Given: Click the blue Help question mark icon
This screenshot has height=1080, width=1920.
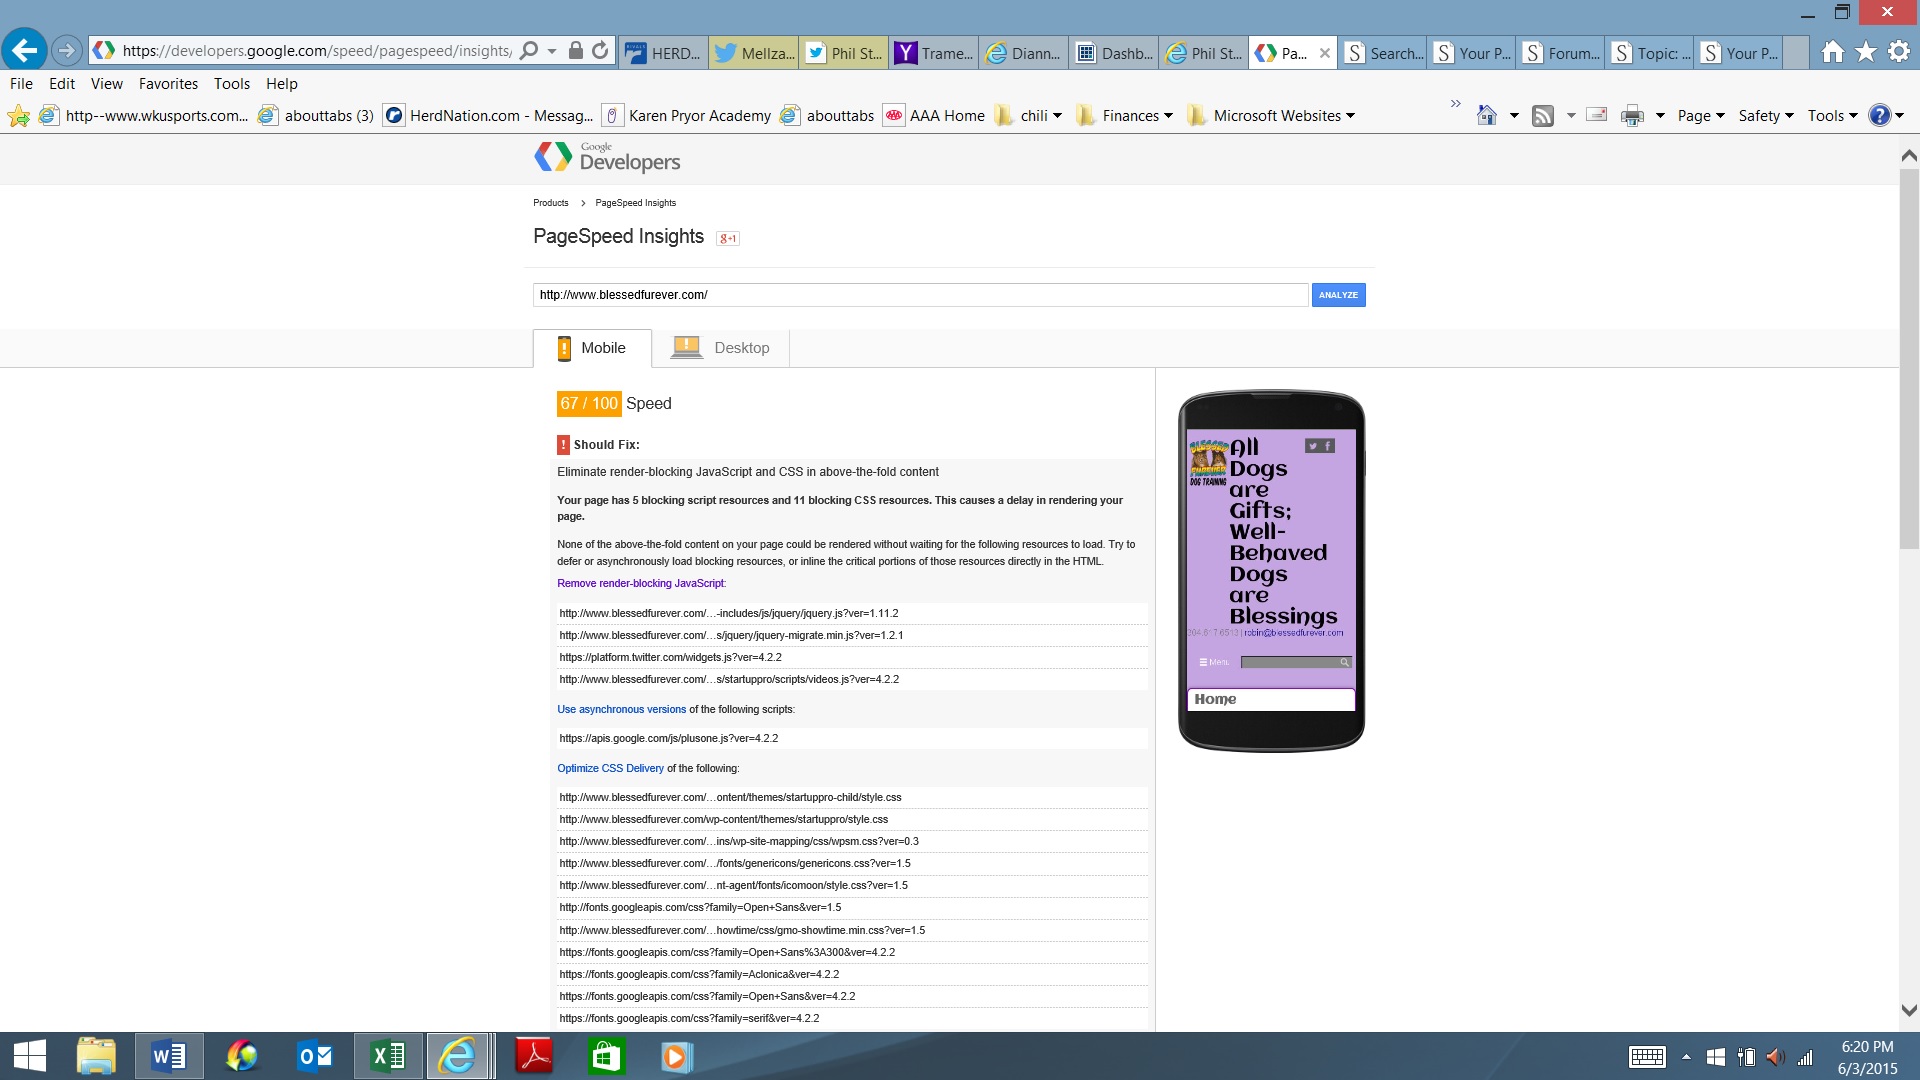Looking at the screenshot, I should (x=1880, y=116).
